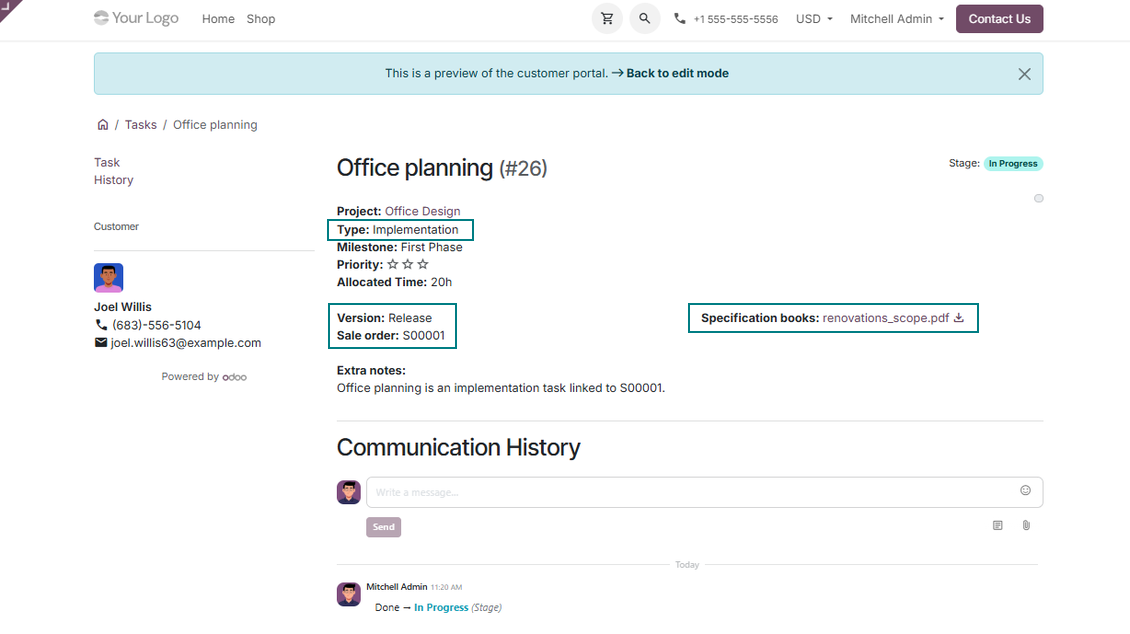The image size is (1130, 634).
Task: Jump to History section in sidebar
Action: pos(113,180)
